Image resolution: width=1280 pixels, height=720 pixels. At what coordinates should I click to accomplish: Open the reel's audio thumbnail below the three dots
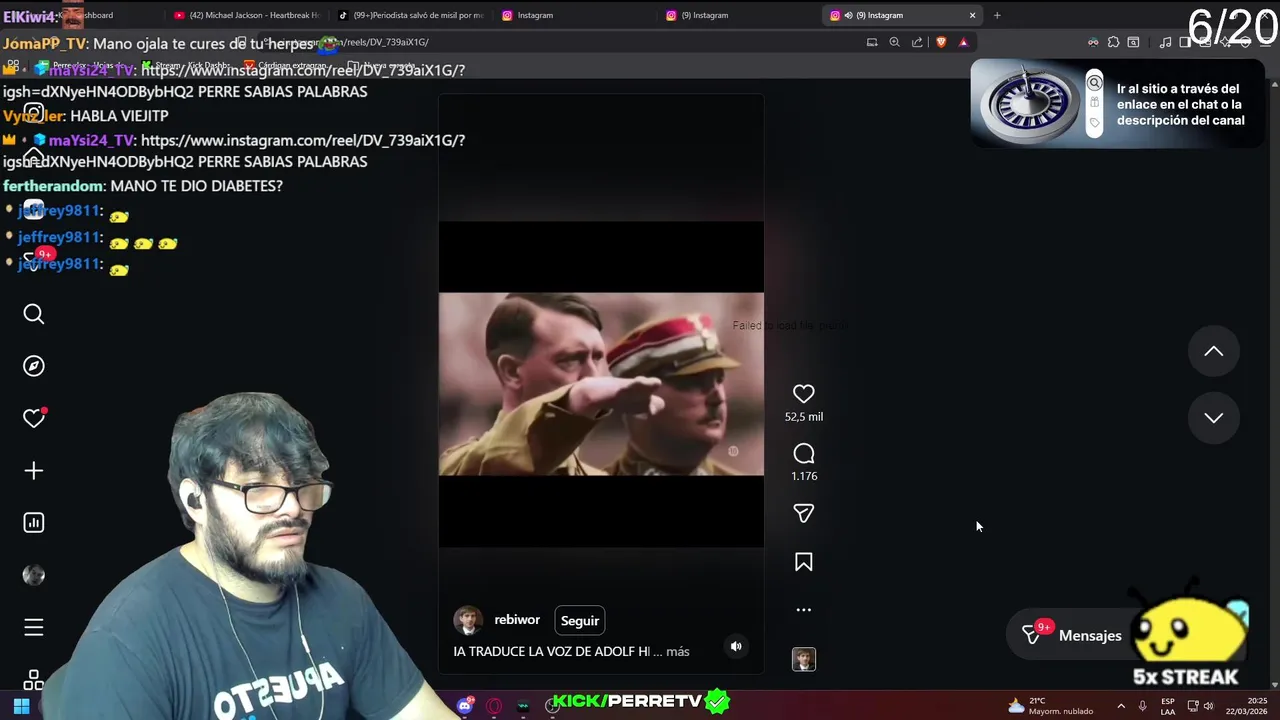point(804,659)
